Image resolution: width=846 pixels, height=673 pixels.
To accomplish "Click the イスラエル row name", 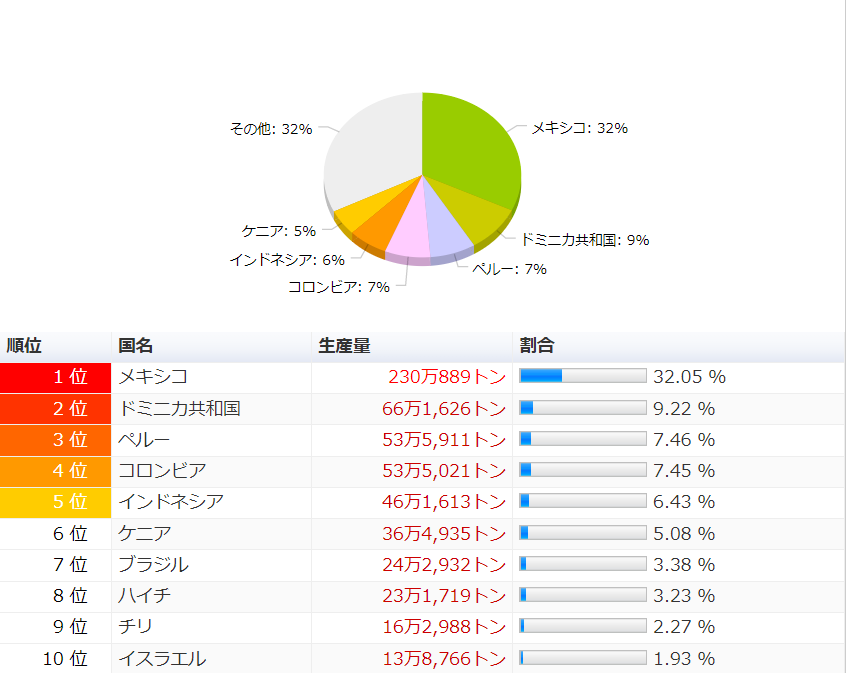I will [162, 658].
